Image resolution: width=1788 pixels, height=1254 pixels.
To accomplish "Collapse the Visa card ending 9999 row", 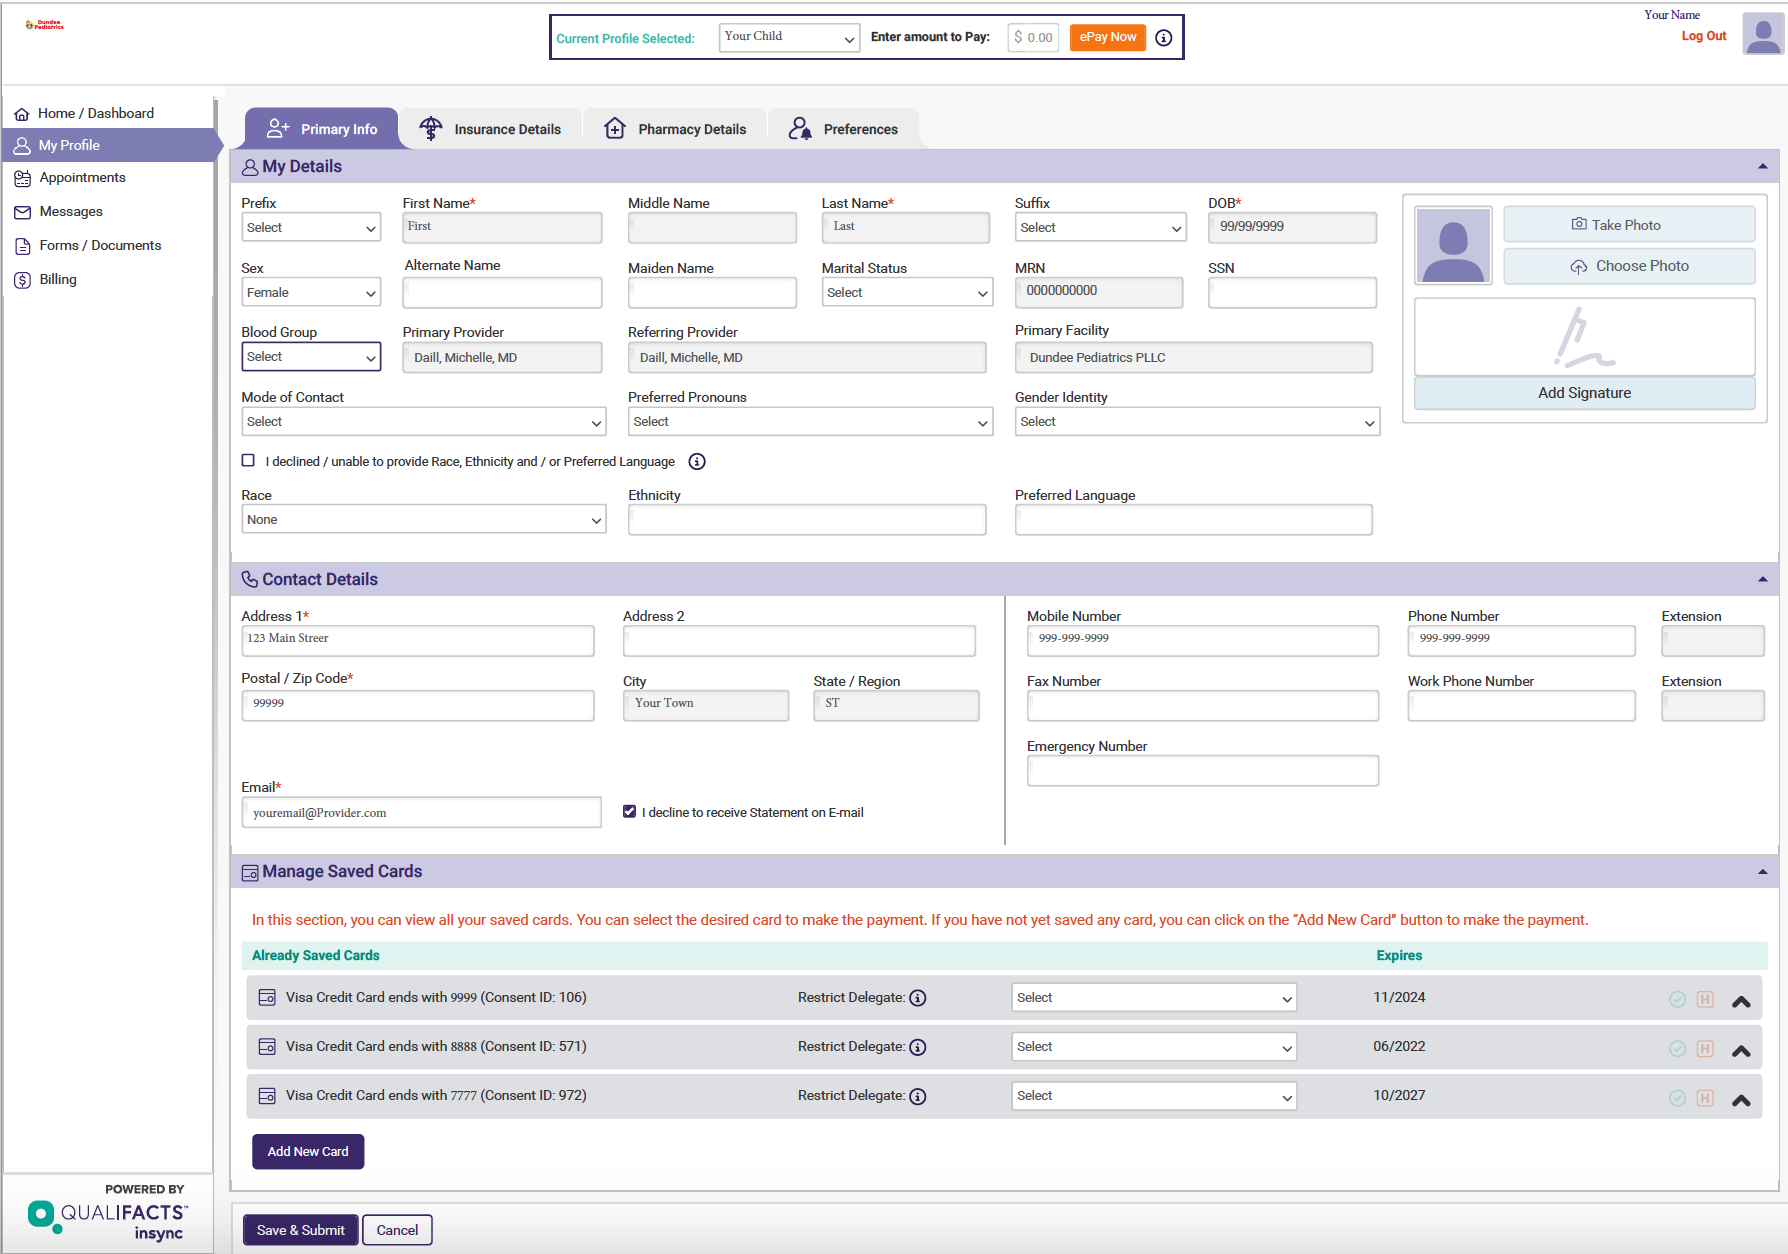I will pyautogui.click(x=1740, y=1001).
